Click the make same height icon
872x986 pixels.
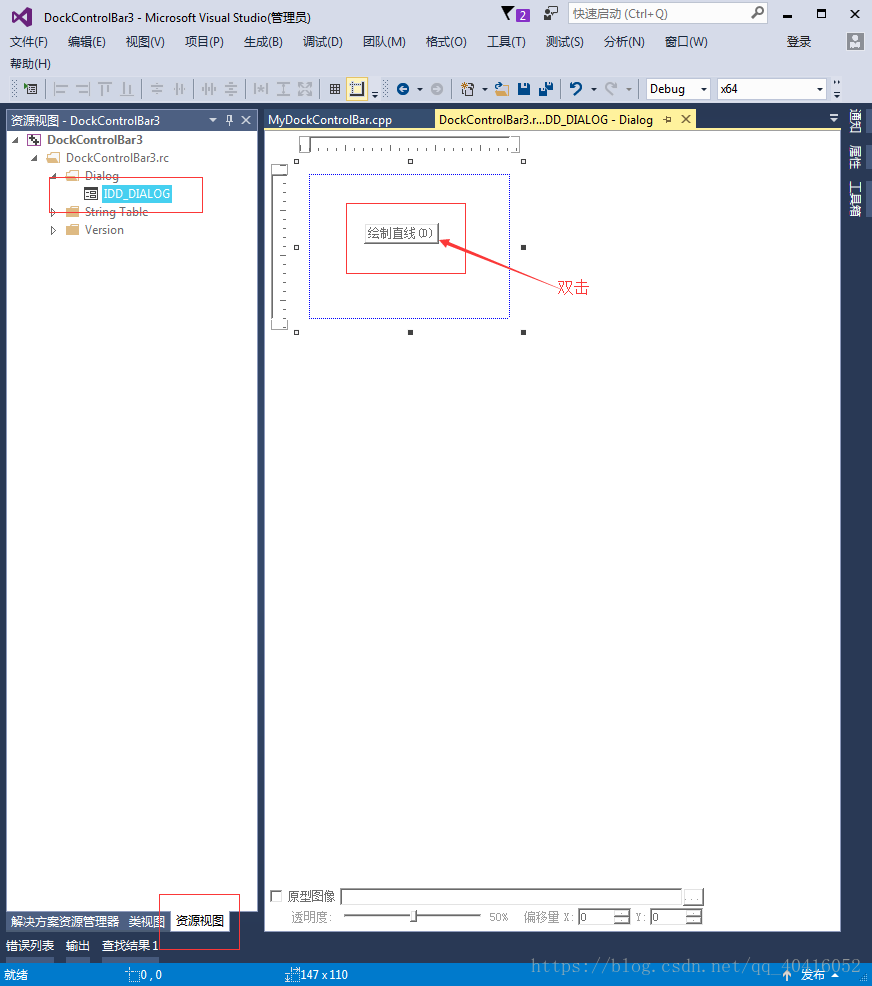(283, 89)
